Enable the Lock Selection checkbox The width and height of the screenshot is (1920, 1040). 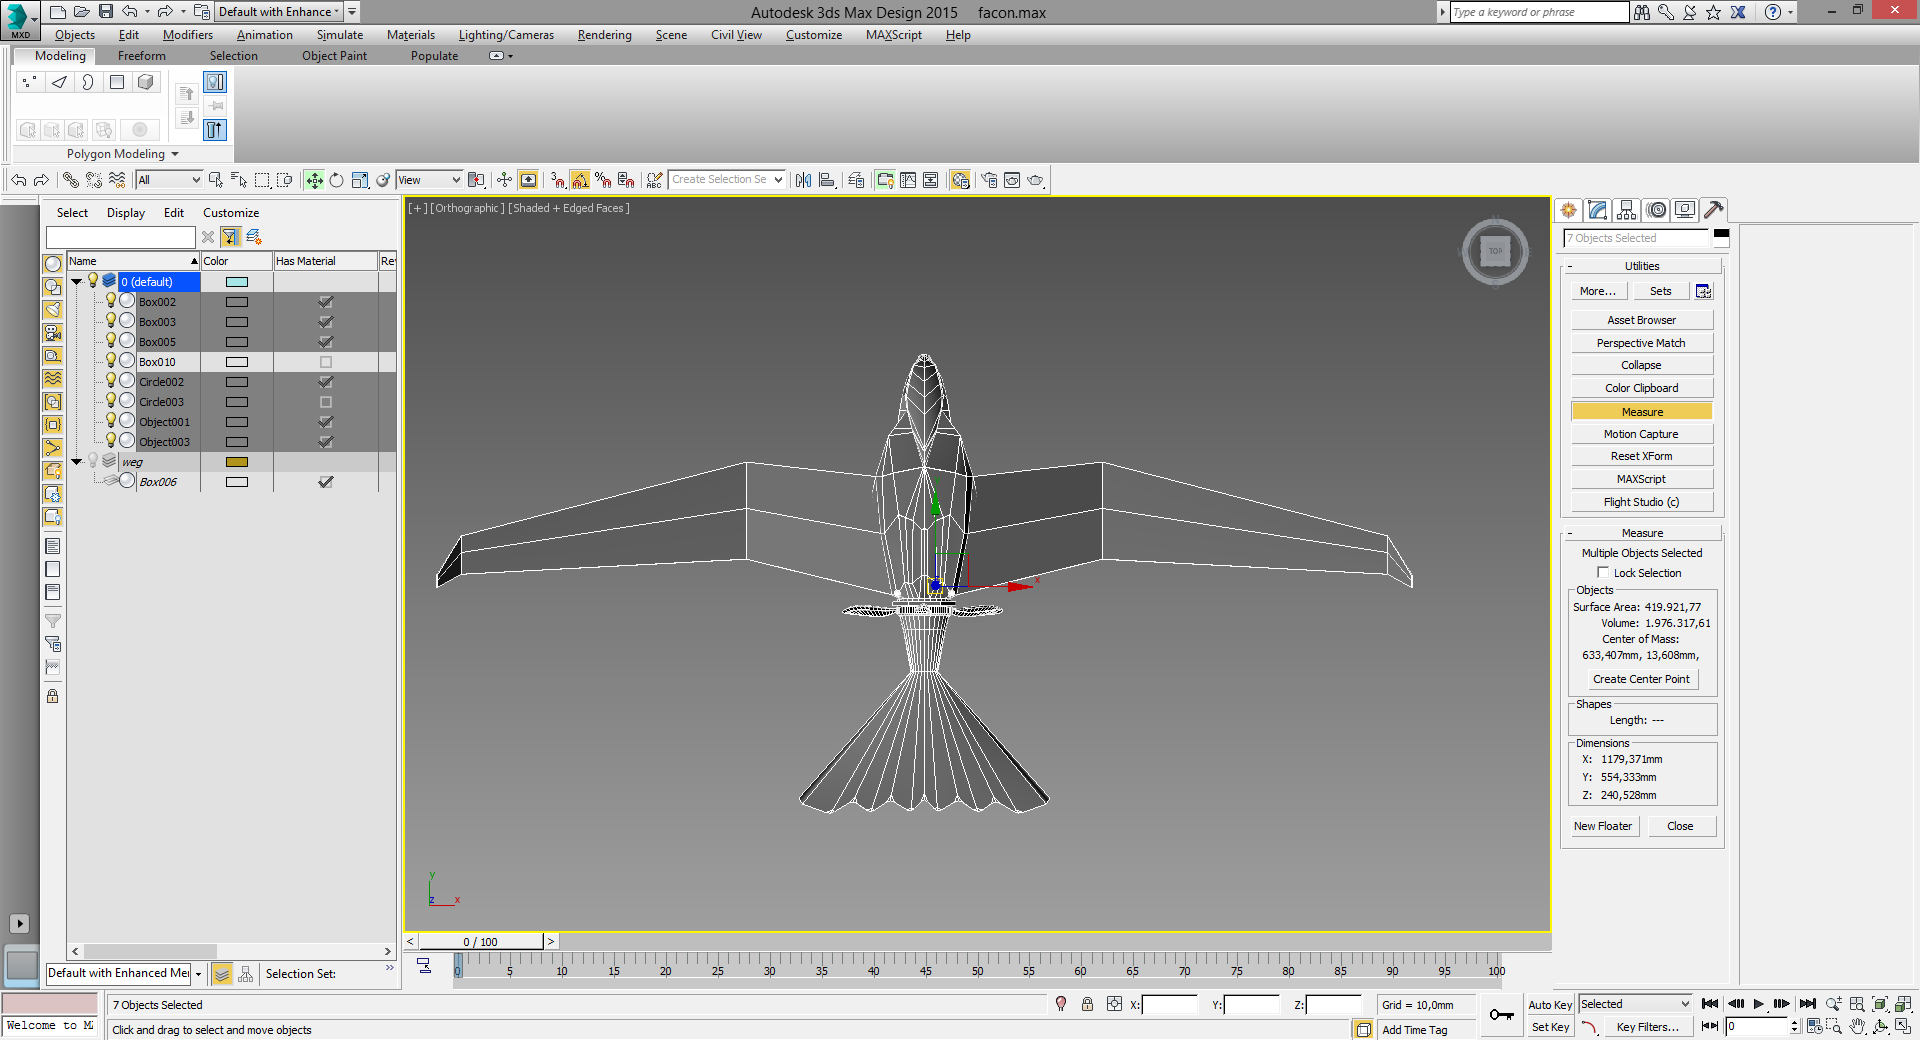point(1603,573)
